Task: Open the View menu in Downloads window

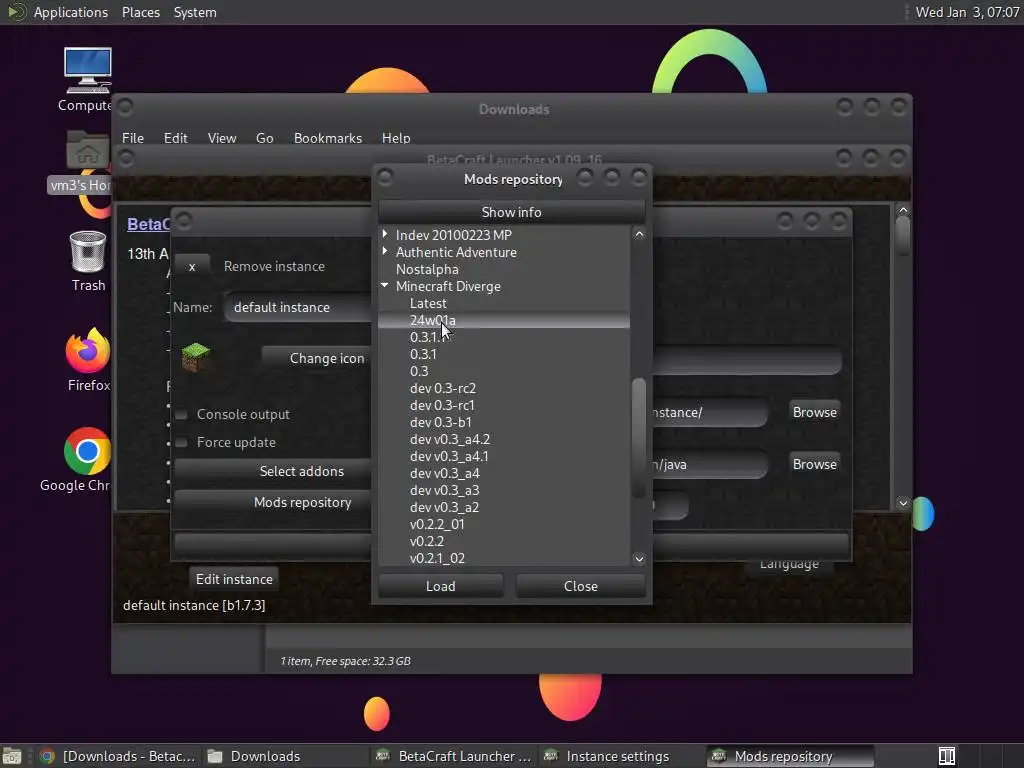Action: tap(222, 138)
